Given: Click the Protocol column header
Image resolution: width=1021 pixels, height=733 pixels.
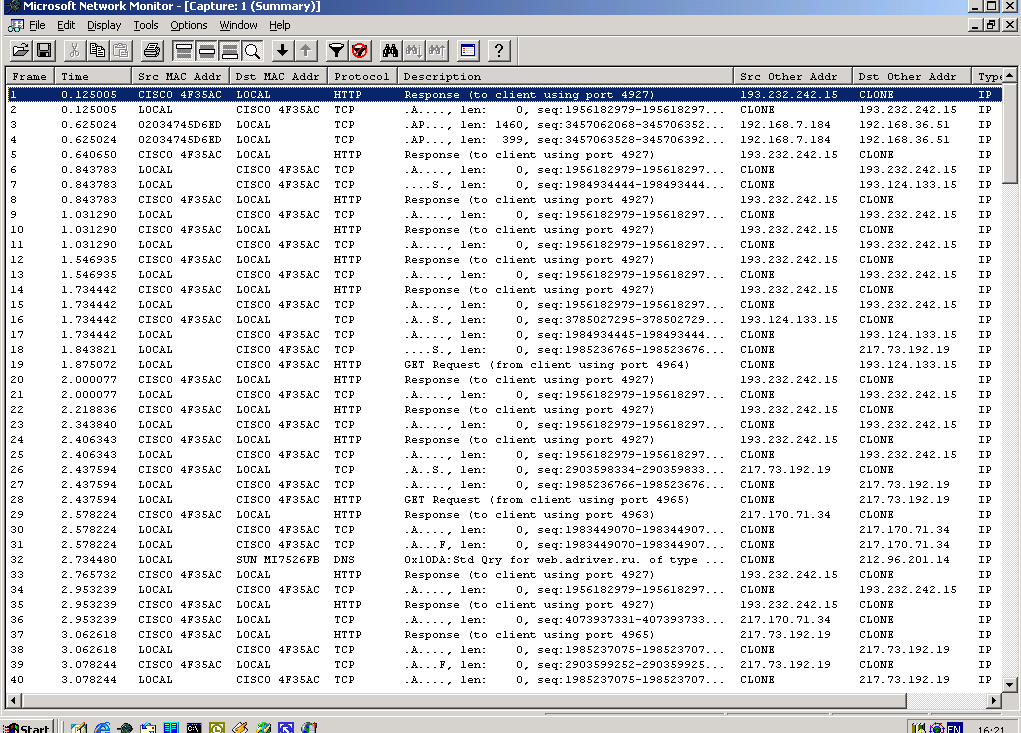Looking at the screenshot, I should click(362, 76).
